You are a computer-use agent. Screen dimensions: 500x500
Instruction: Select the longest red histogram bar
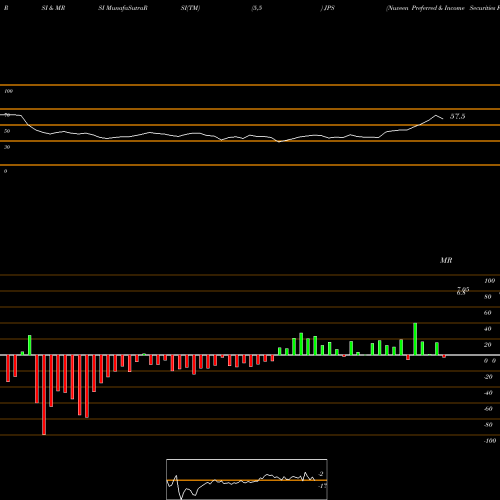(44, 395)
